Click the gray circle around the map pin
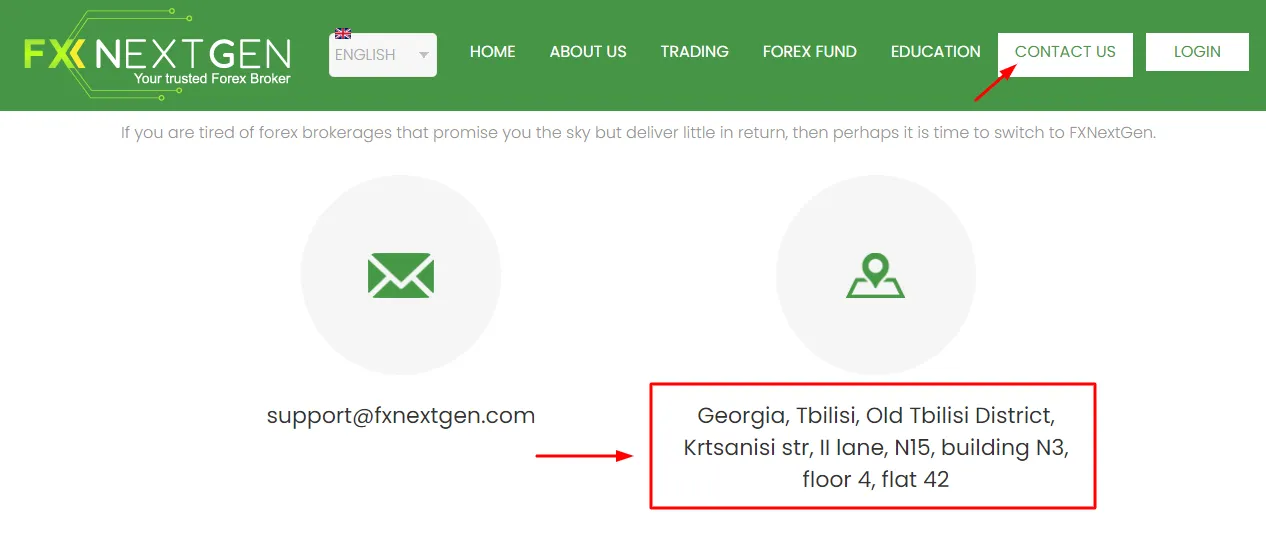Viewport: 1266px width, 546px height. coord(876,275)
